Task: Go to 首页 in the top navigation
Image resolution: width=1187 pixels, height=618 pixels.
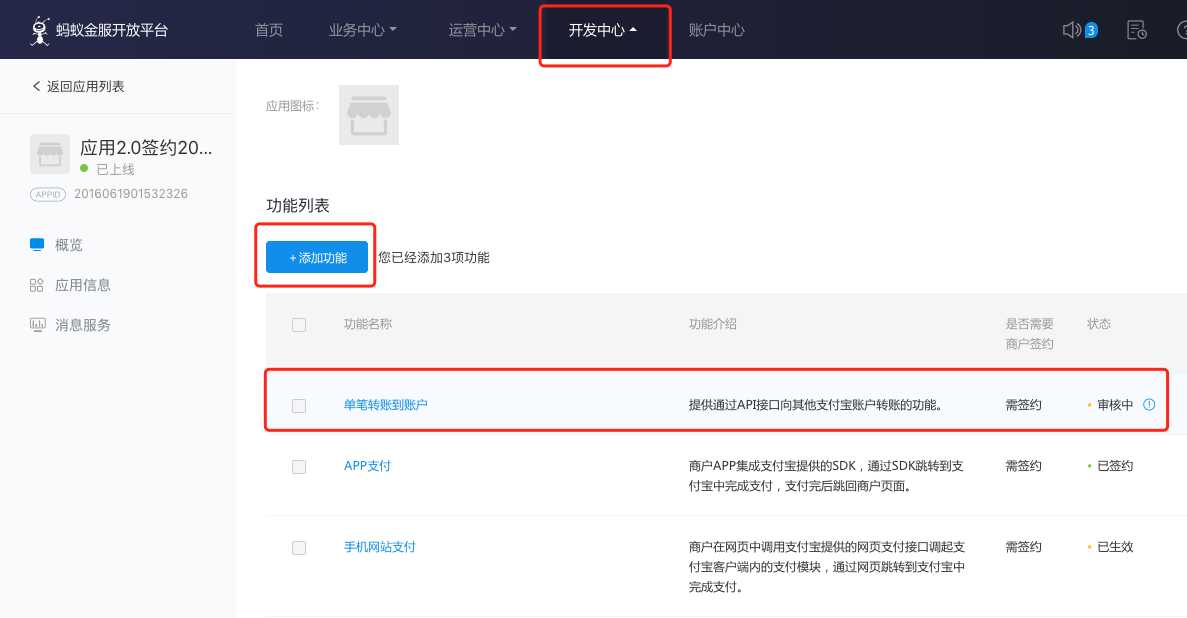Action: (269, 30)
